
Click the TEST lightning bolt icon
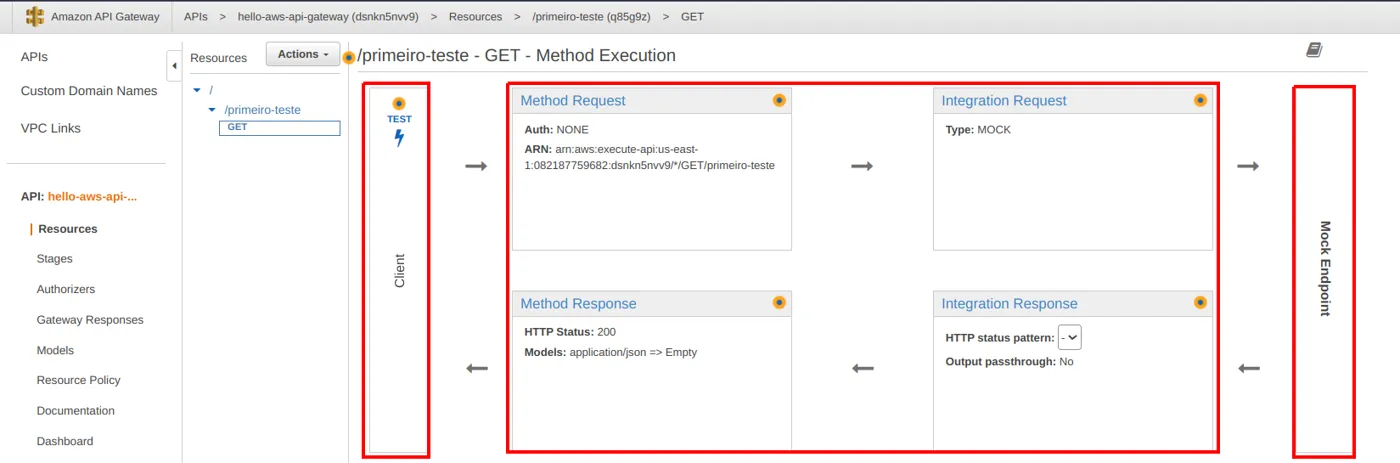tap(399, 138)
